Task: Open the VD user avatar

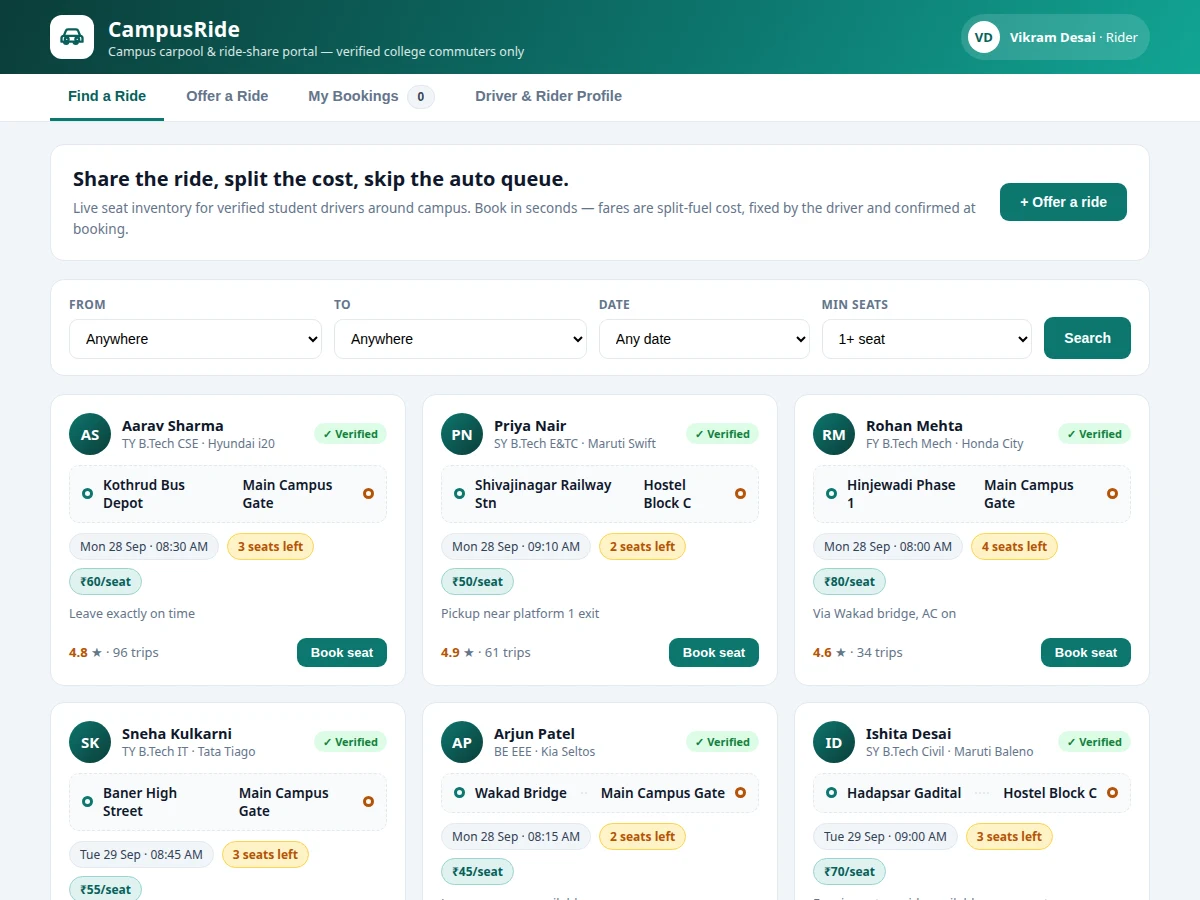Action: (984, 37)
